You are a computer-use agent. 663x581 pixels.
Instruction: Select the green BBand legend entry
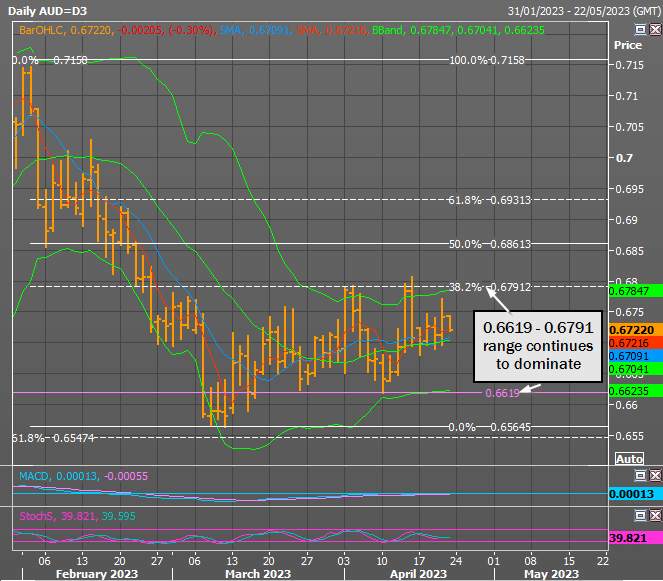[x=458, y=30]
